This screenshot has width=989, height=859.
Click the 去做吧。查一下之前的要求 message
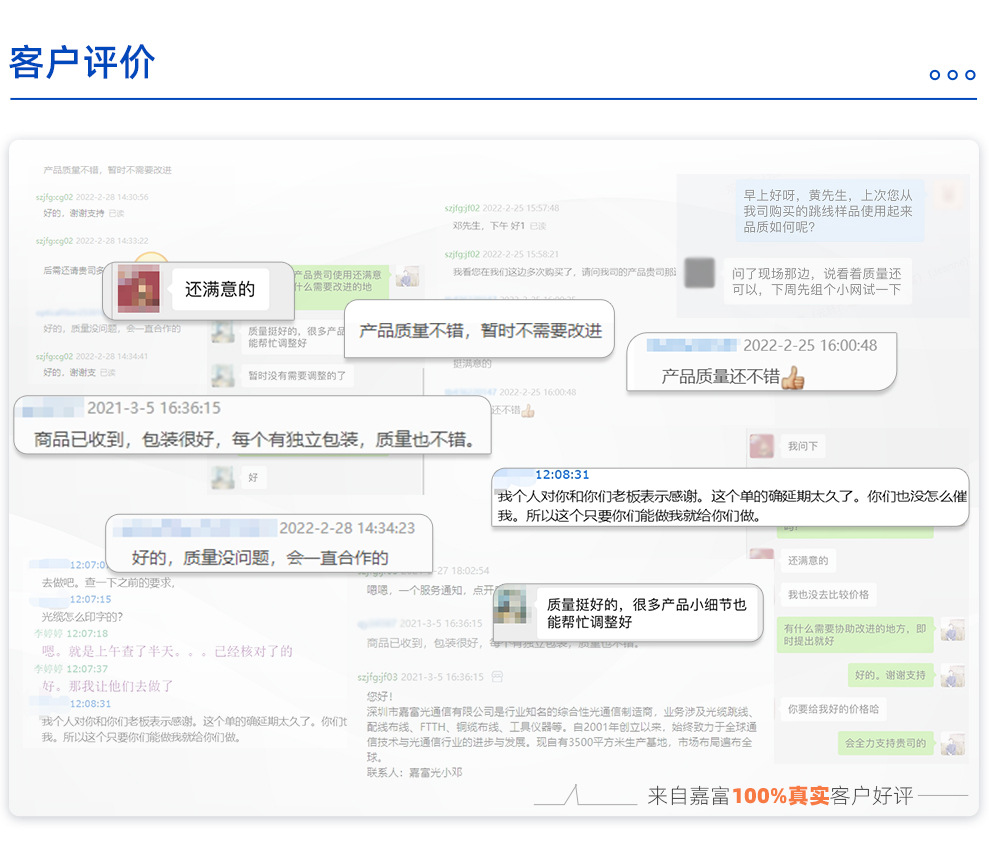(108, 582)
